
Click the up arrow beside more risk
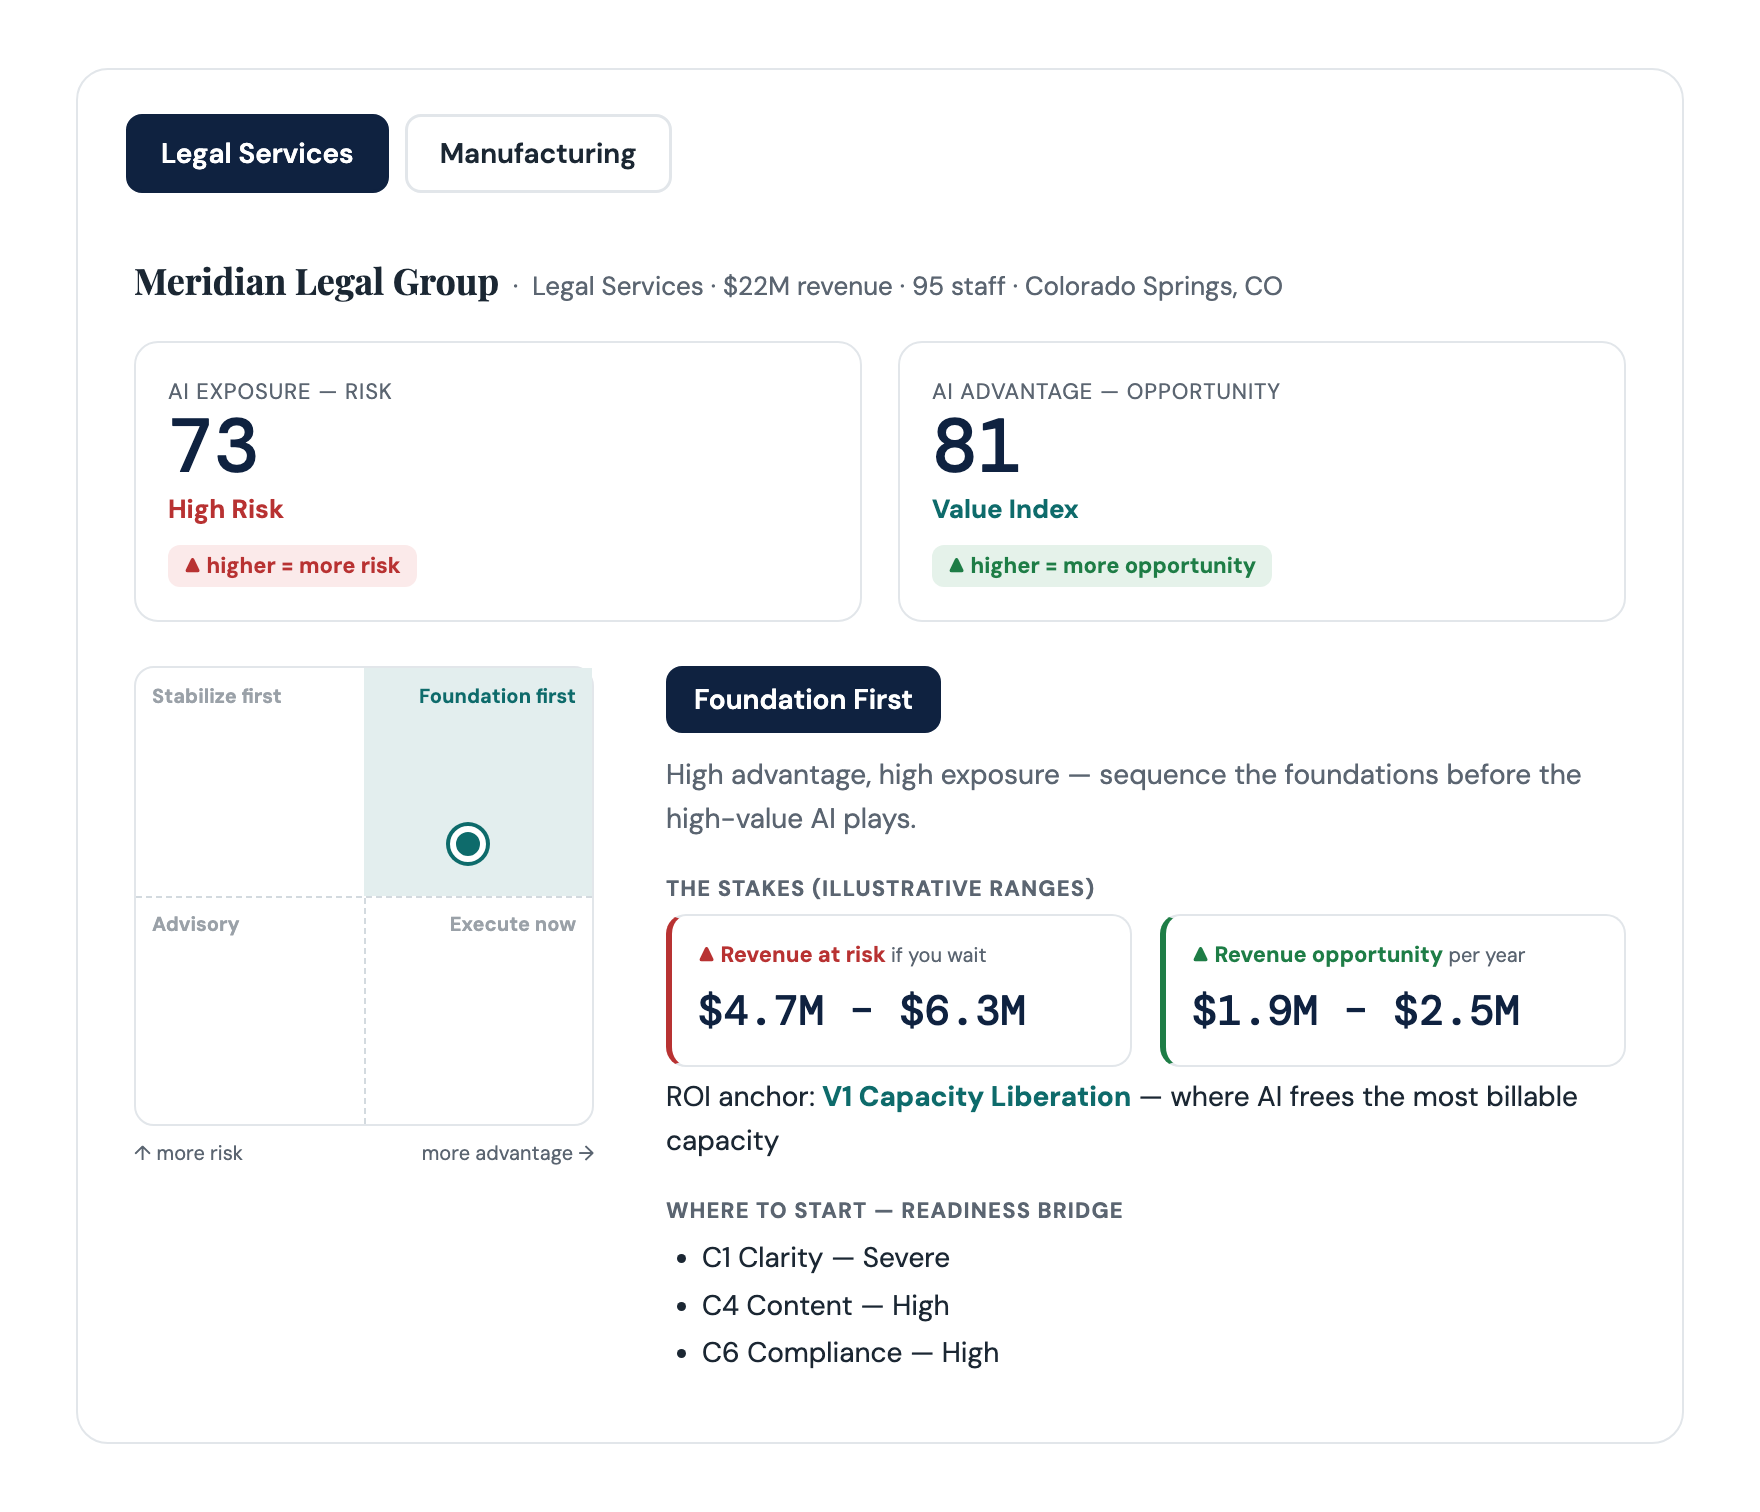143,1153
